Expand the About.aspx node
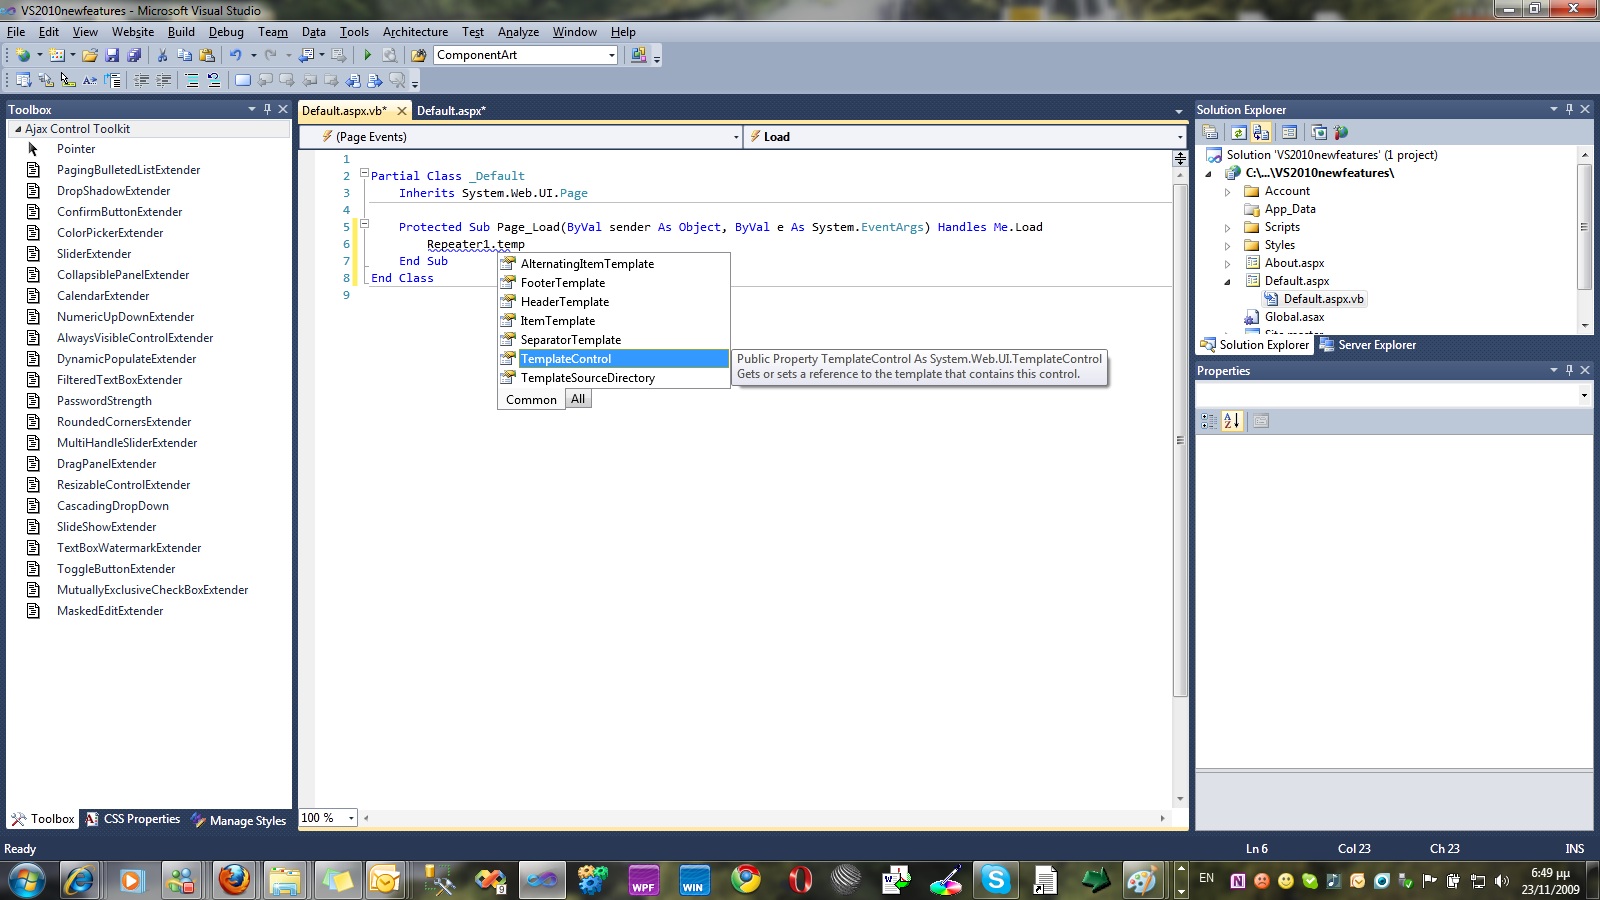Viewport: 1600px width, 900px height. pos(1228,264)
